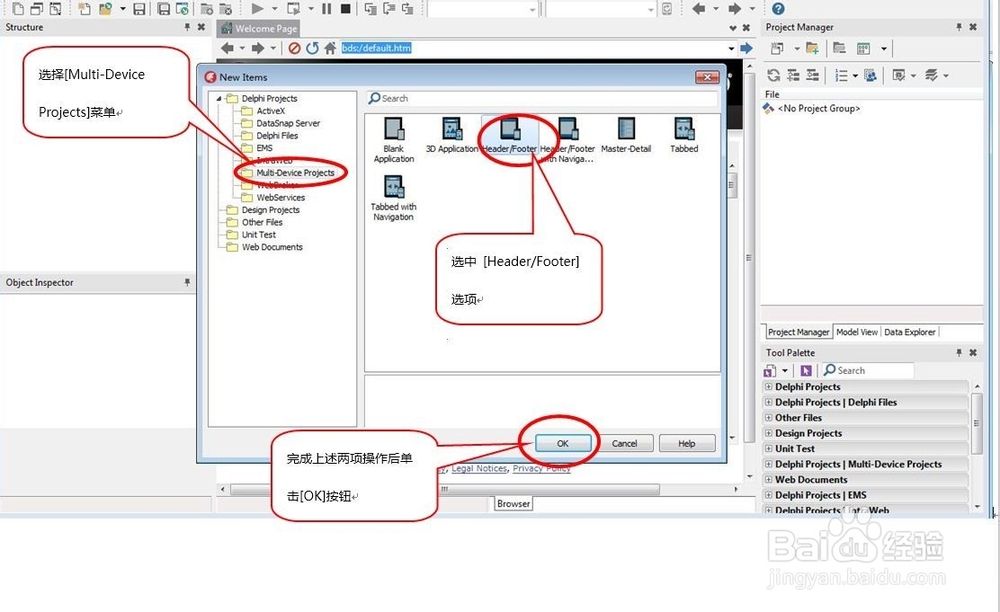Click the Save All double-floppy icon

tap(164, 9)
